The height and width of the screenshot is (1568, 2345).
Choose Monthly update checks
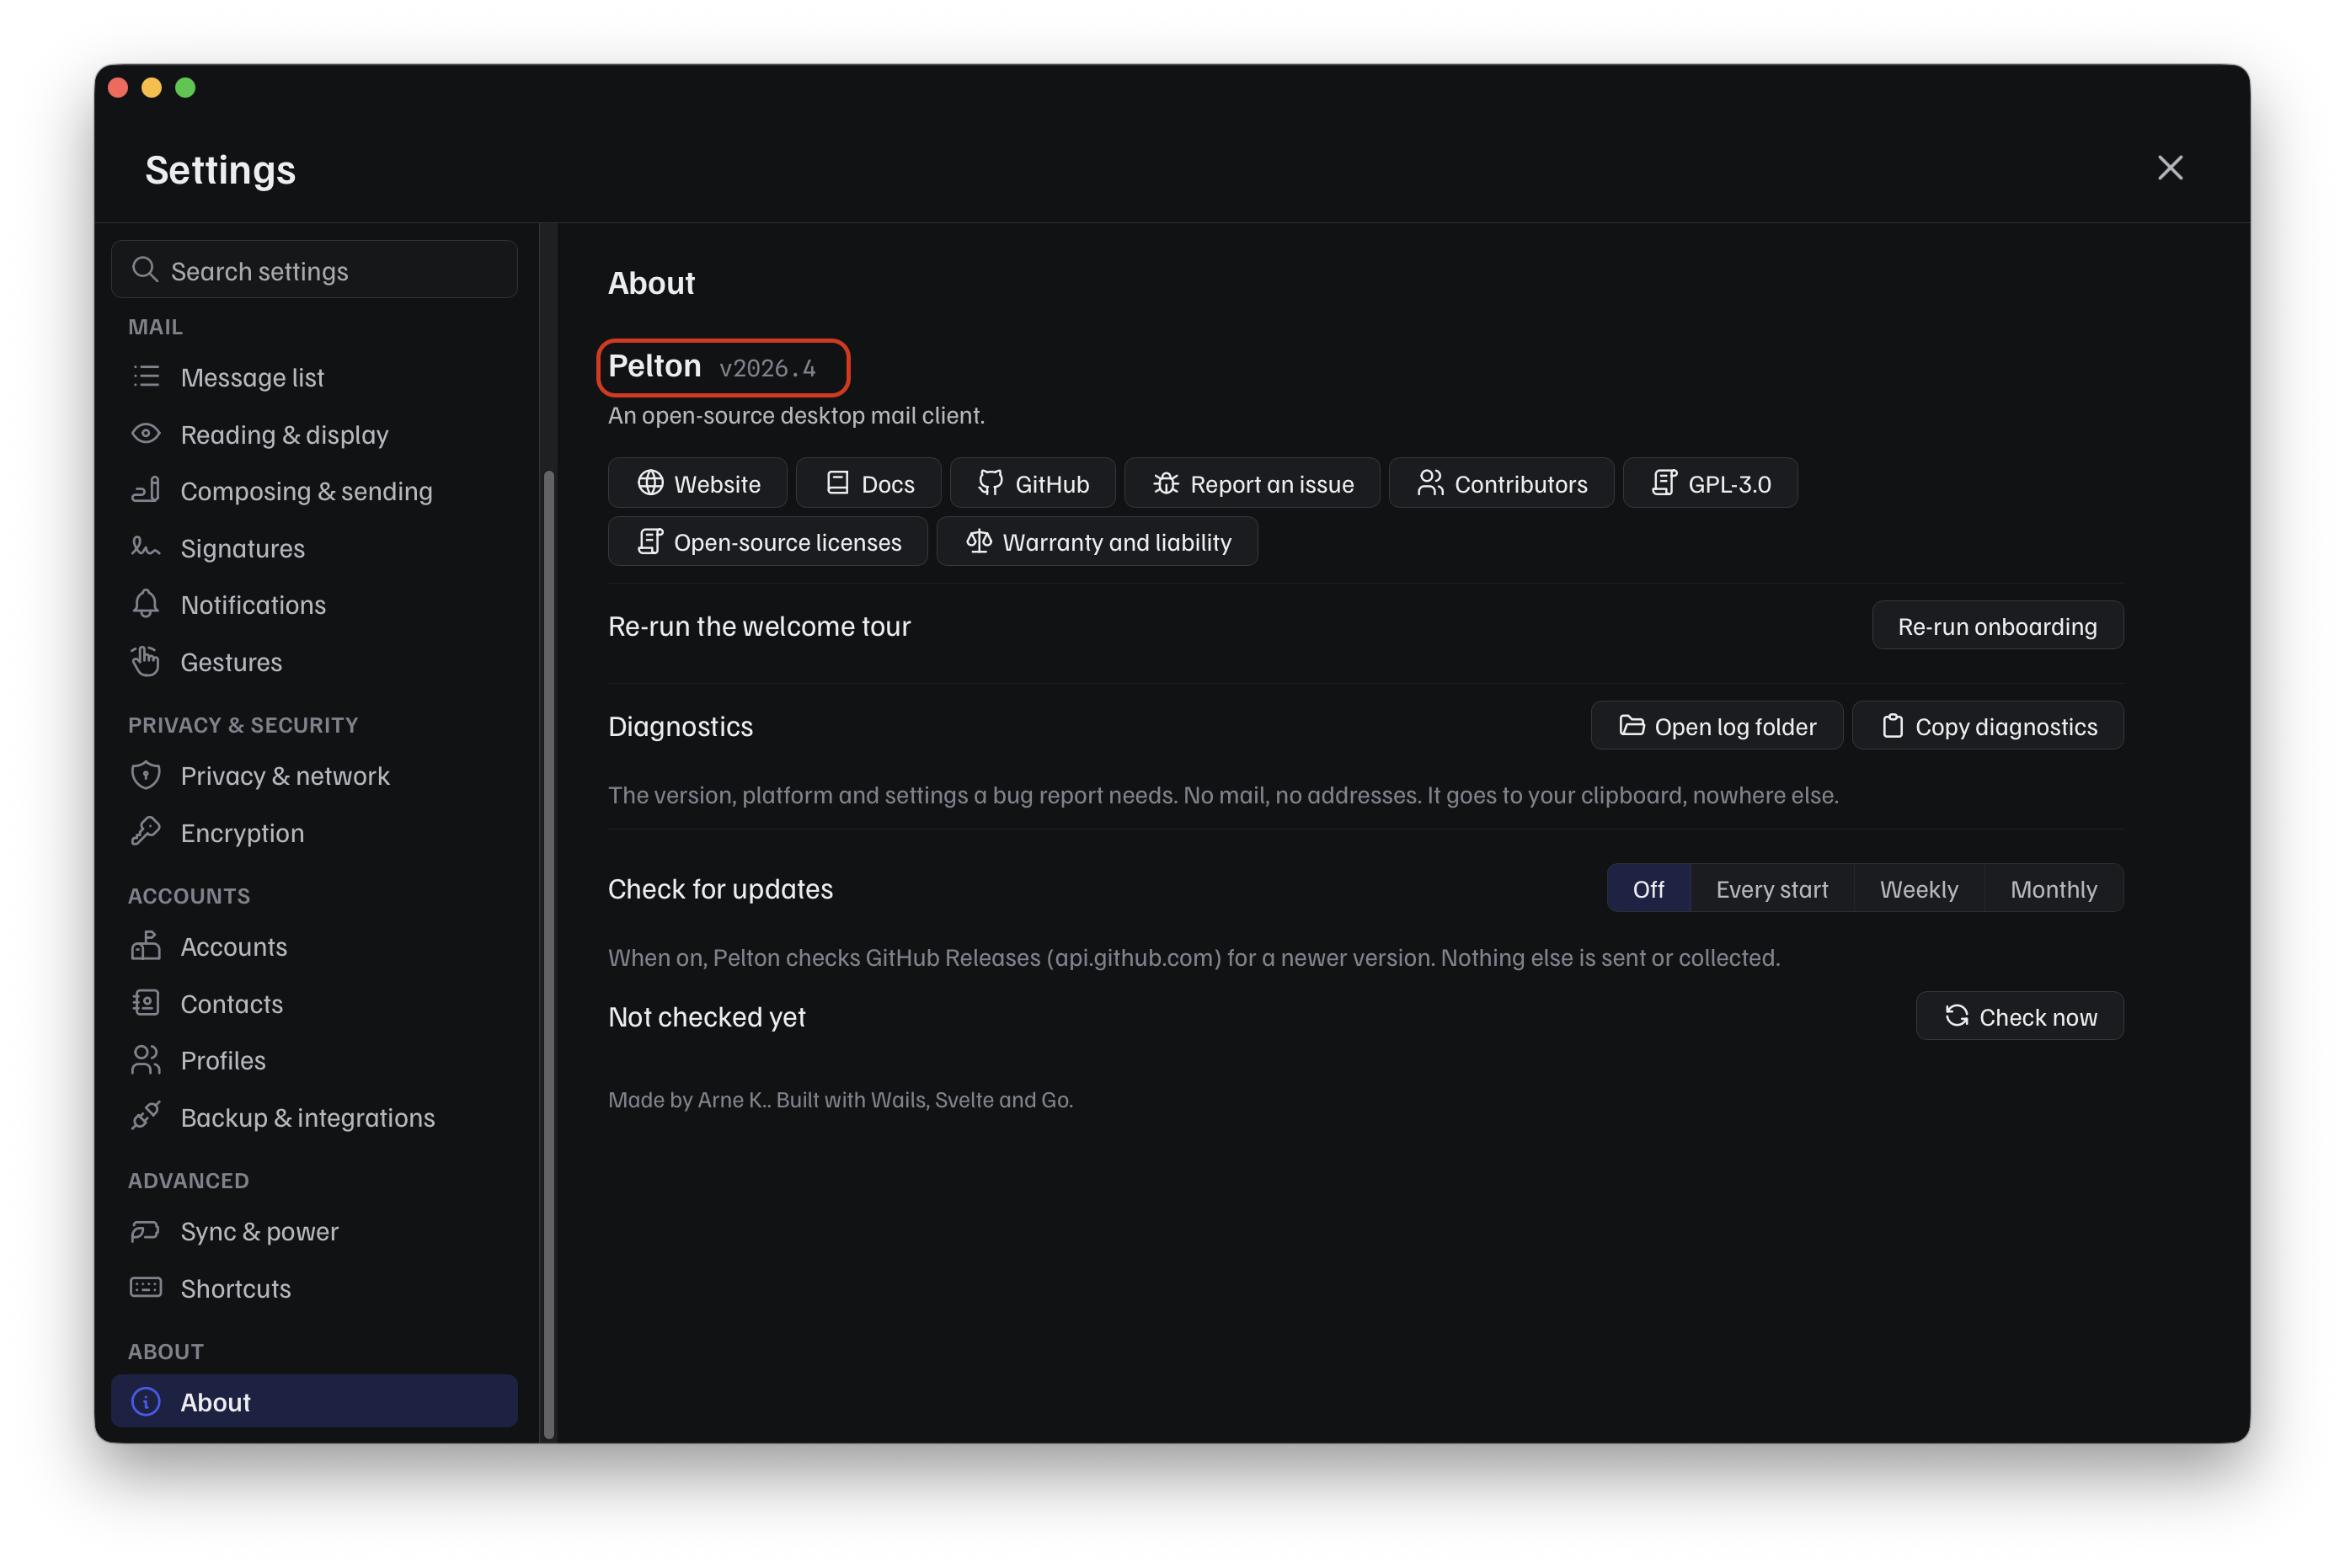point(2054,889)
